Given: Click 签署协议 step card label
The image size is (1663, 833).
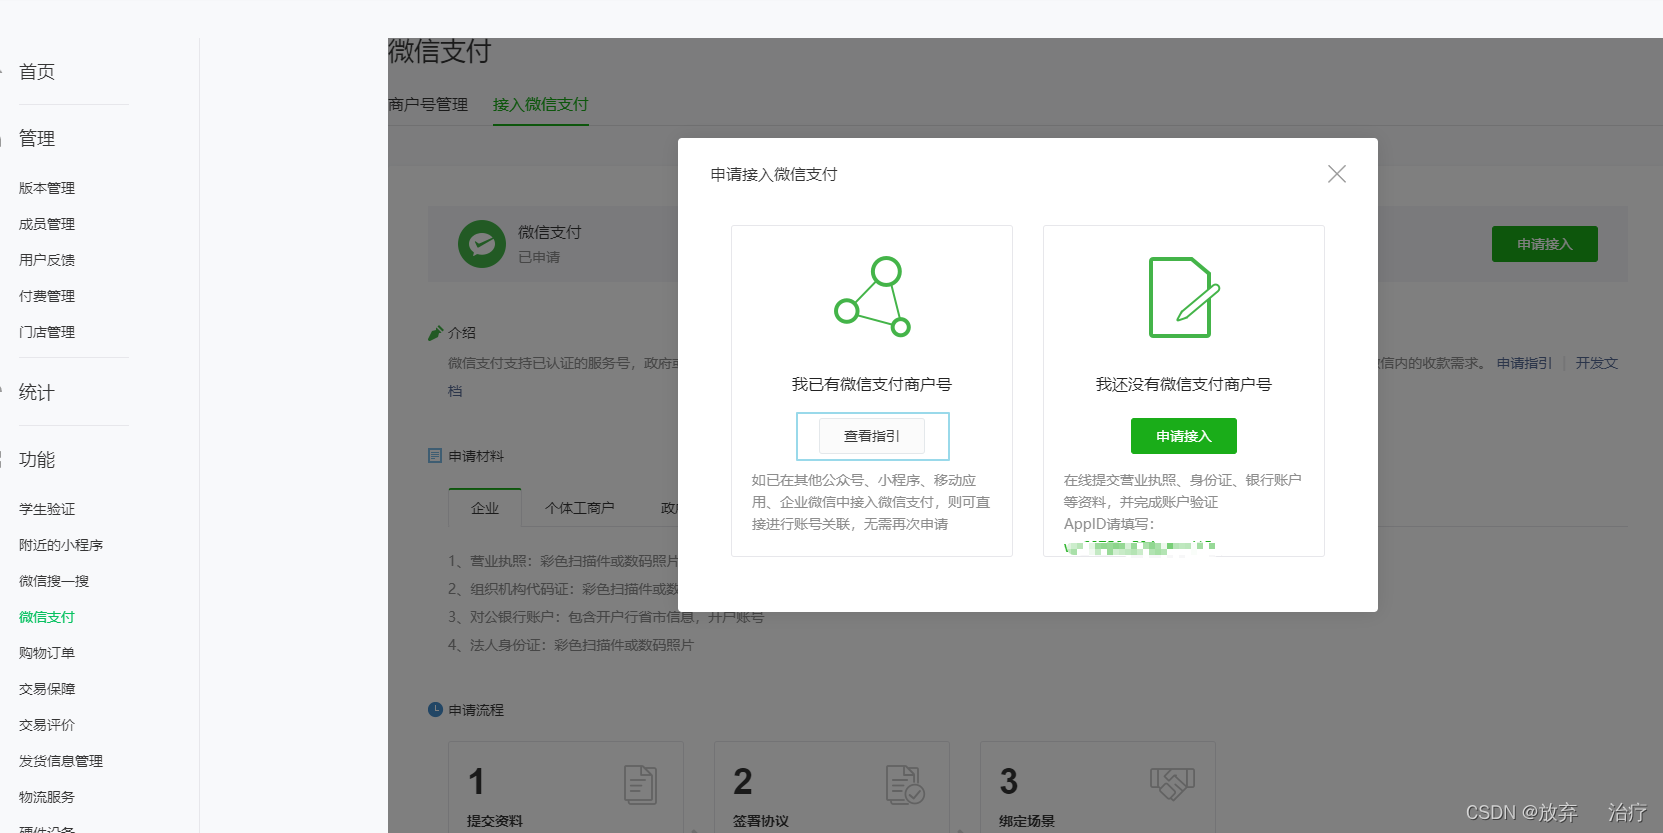Looking at the screenshot, I should (x=761, y=821).
